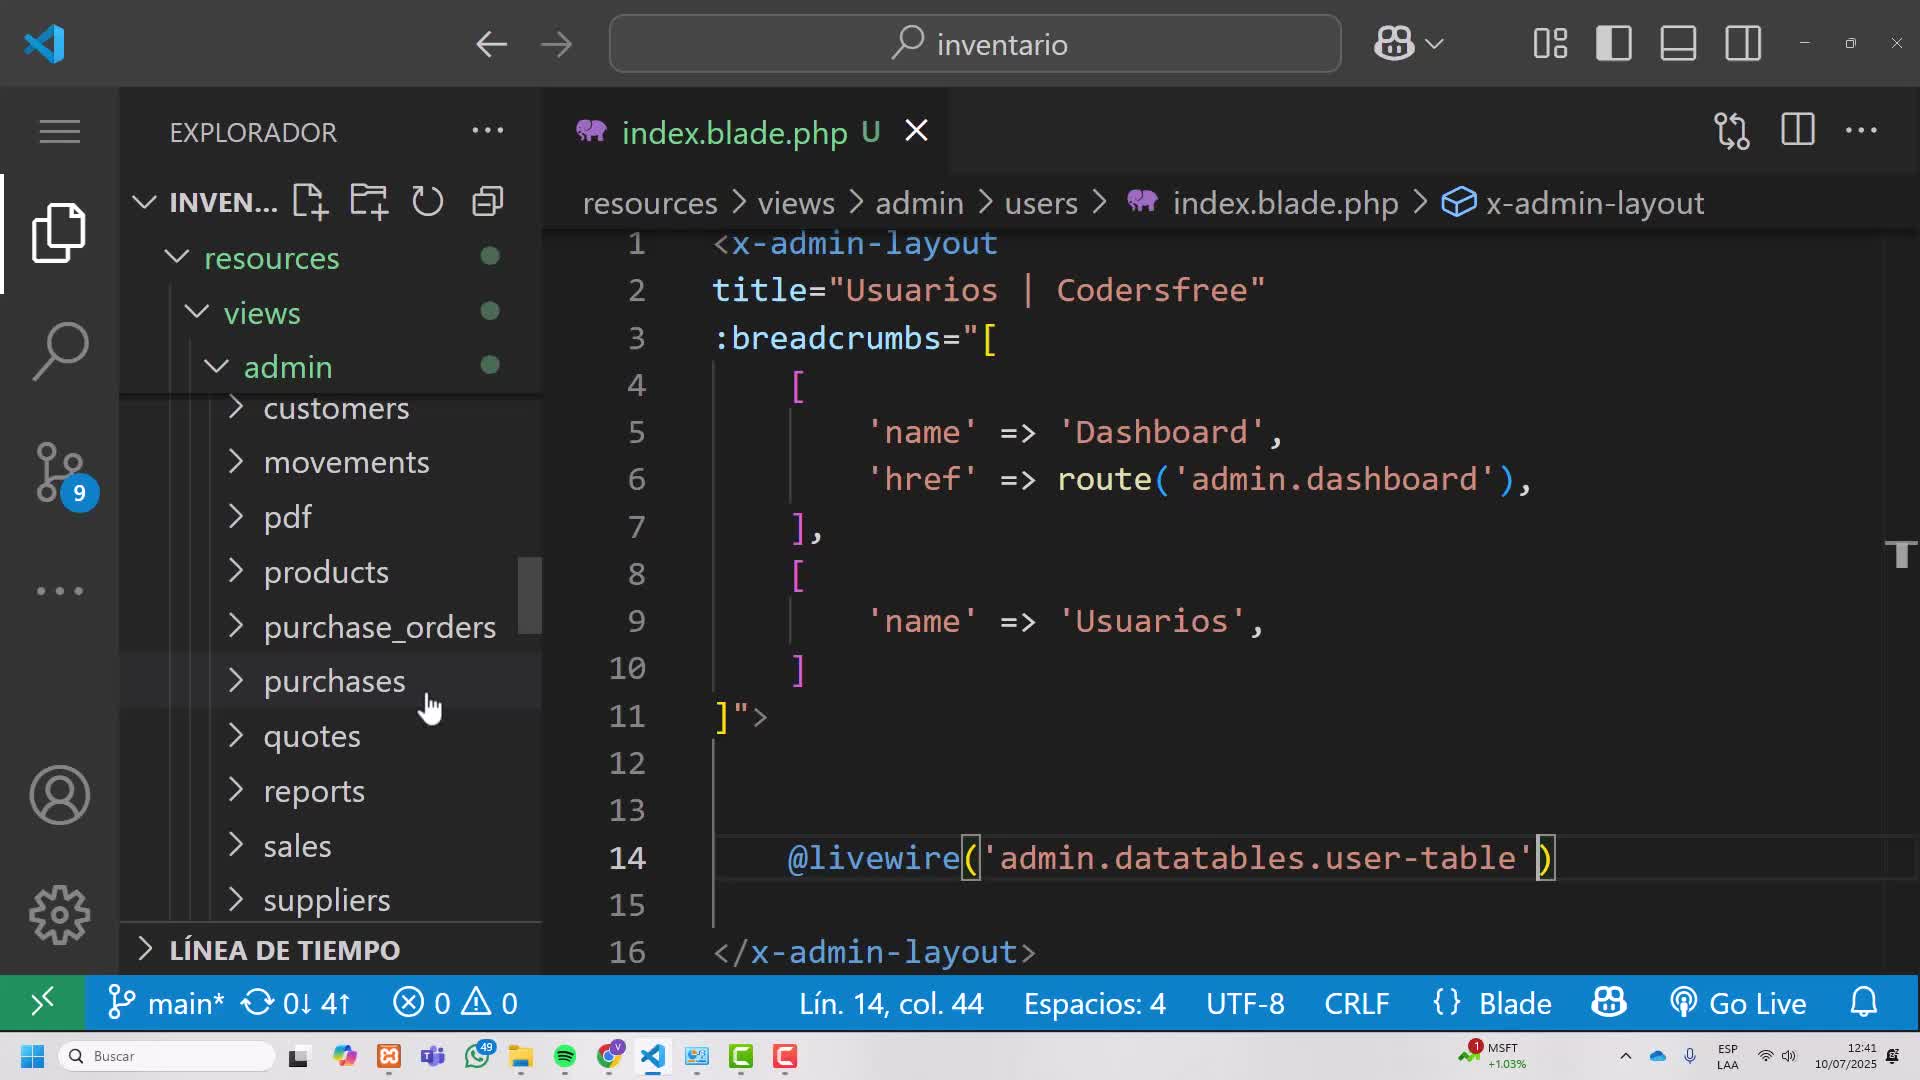The image size is (1920, 1080).
Task: Change indentation via Espacios: 4
Action: point(1095,1003)
